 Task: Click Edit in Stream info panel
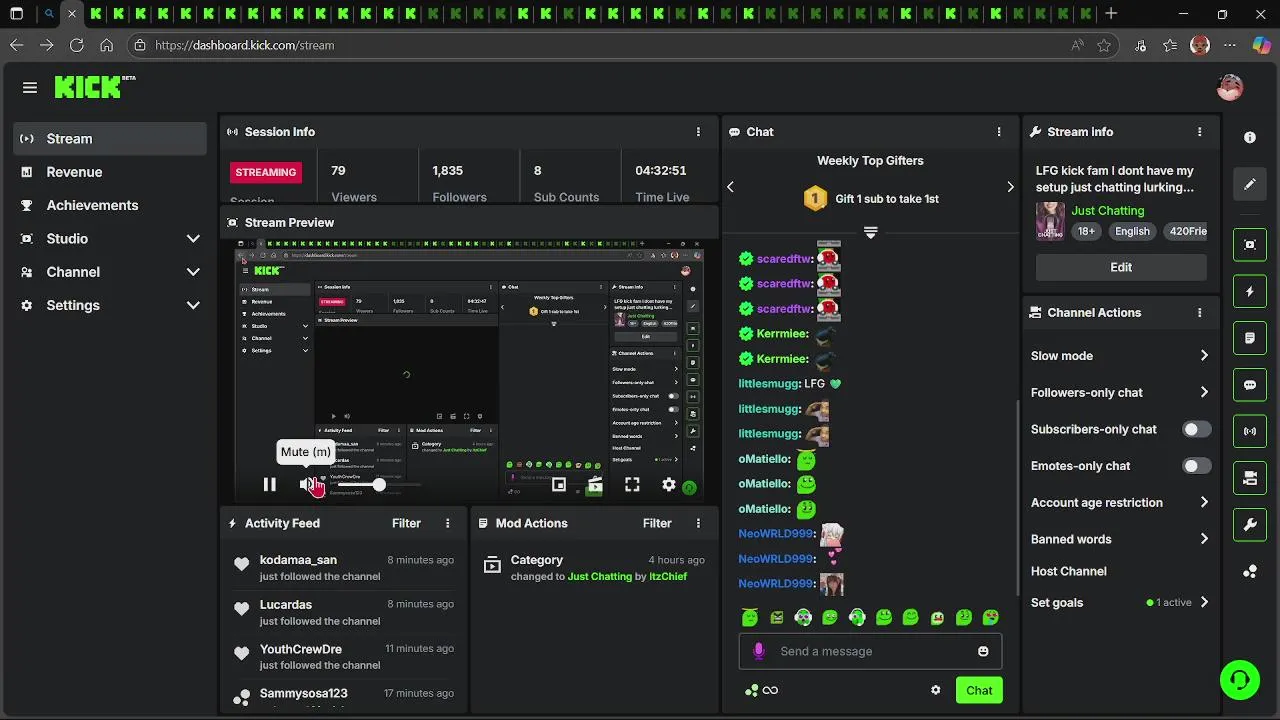(x=1121, y=267)
